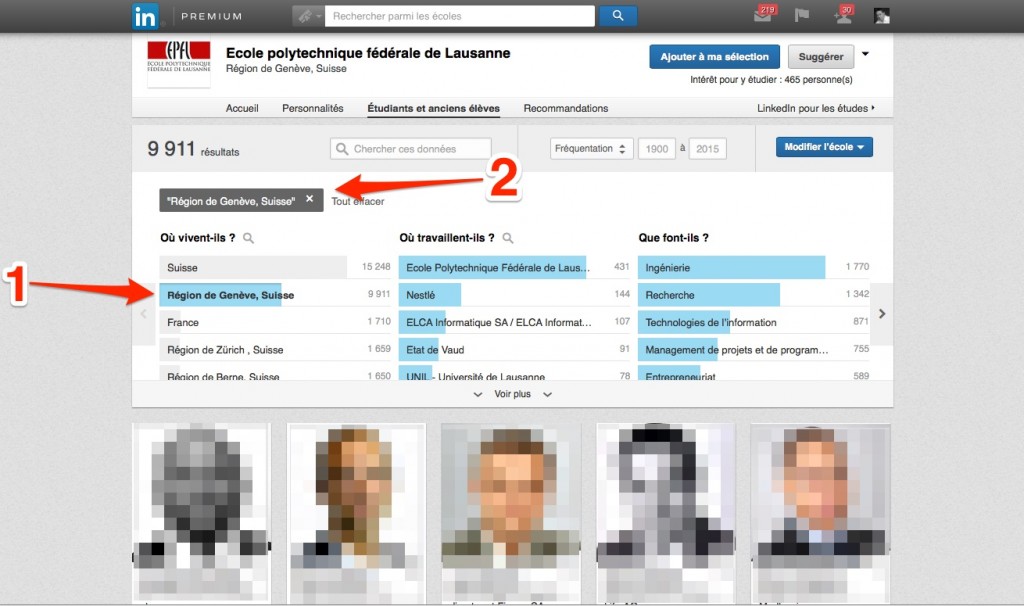
Task: Click the Ajouter à ma sélection button
Action: click(714, 57)
